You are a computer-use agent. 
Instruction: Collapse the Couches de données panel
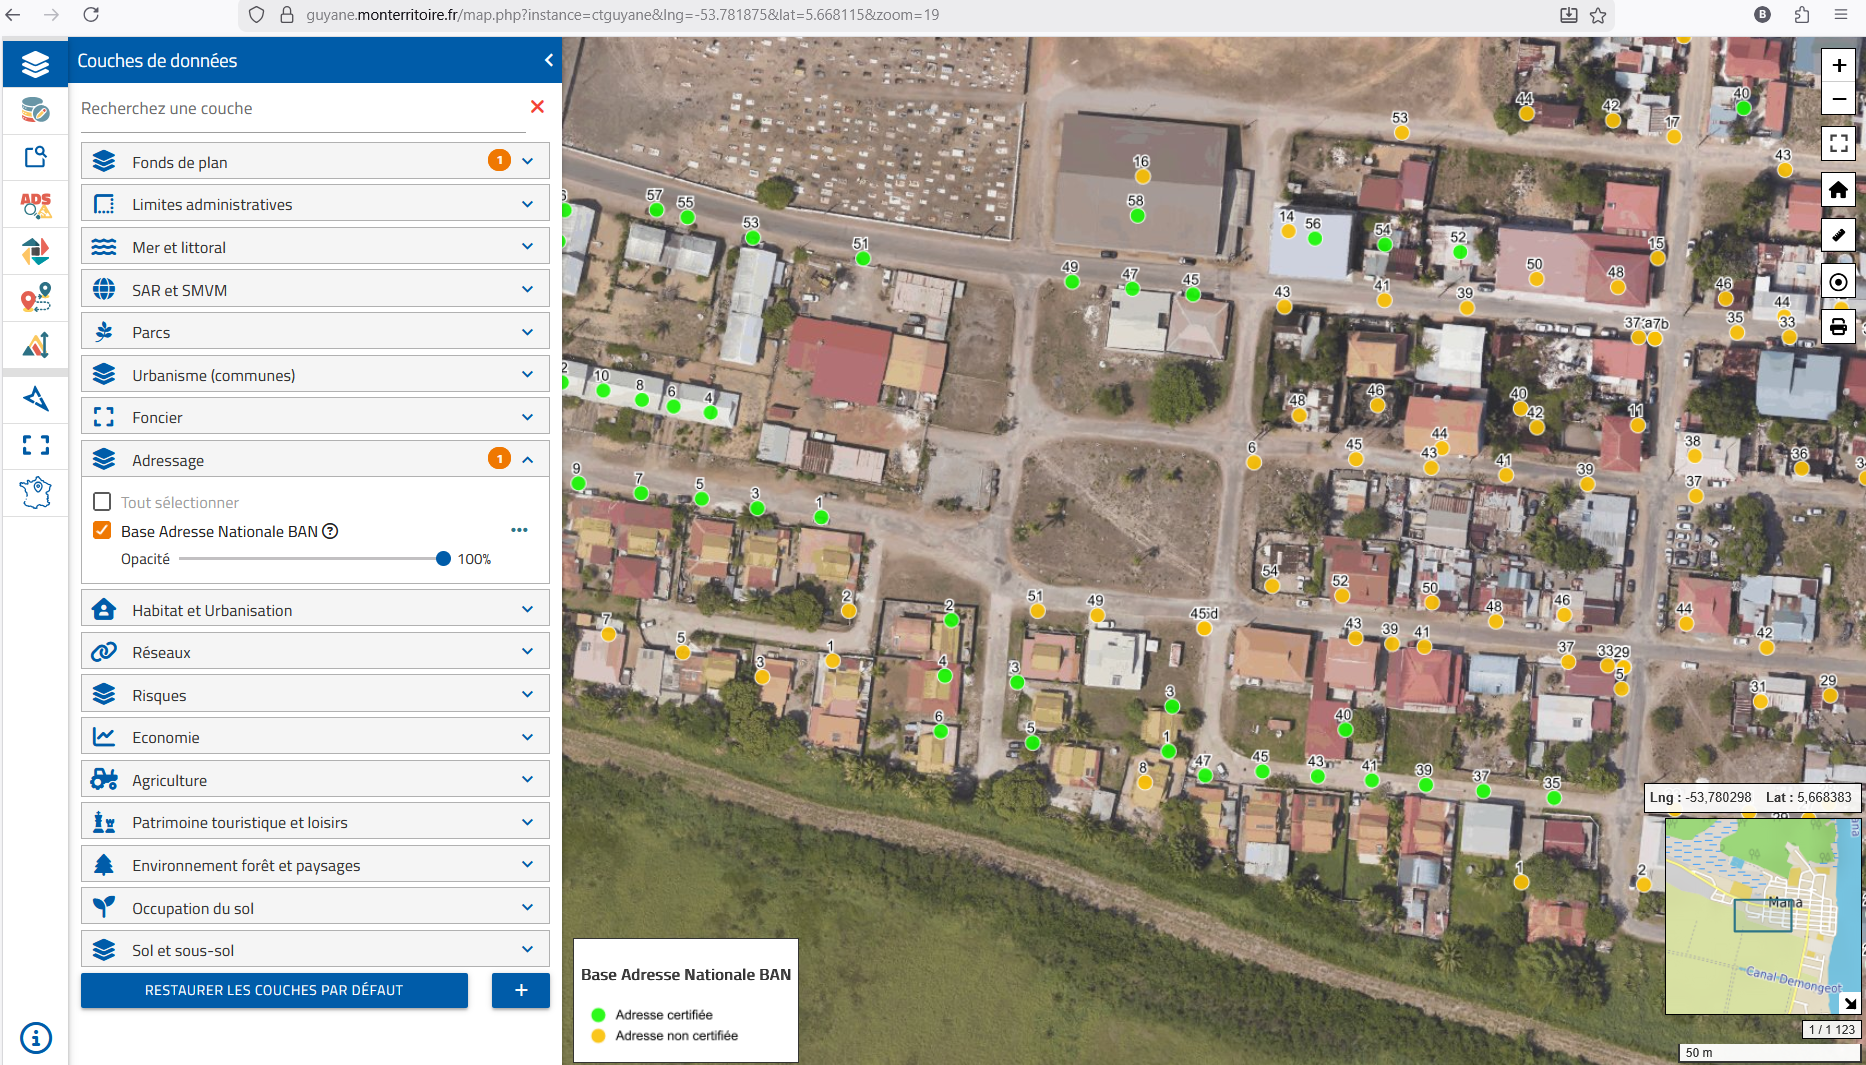pyautogui.click(x=548, y=61)
